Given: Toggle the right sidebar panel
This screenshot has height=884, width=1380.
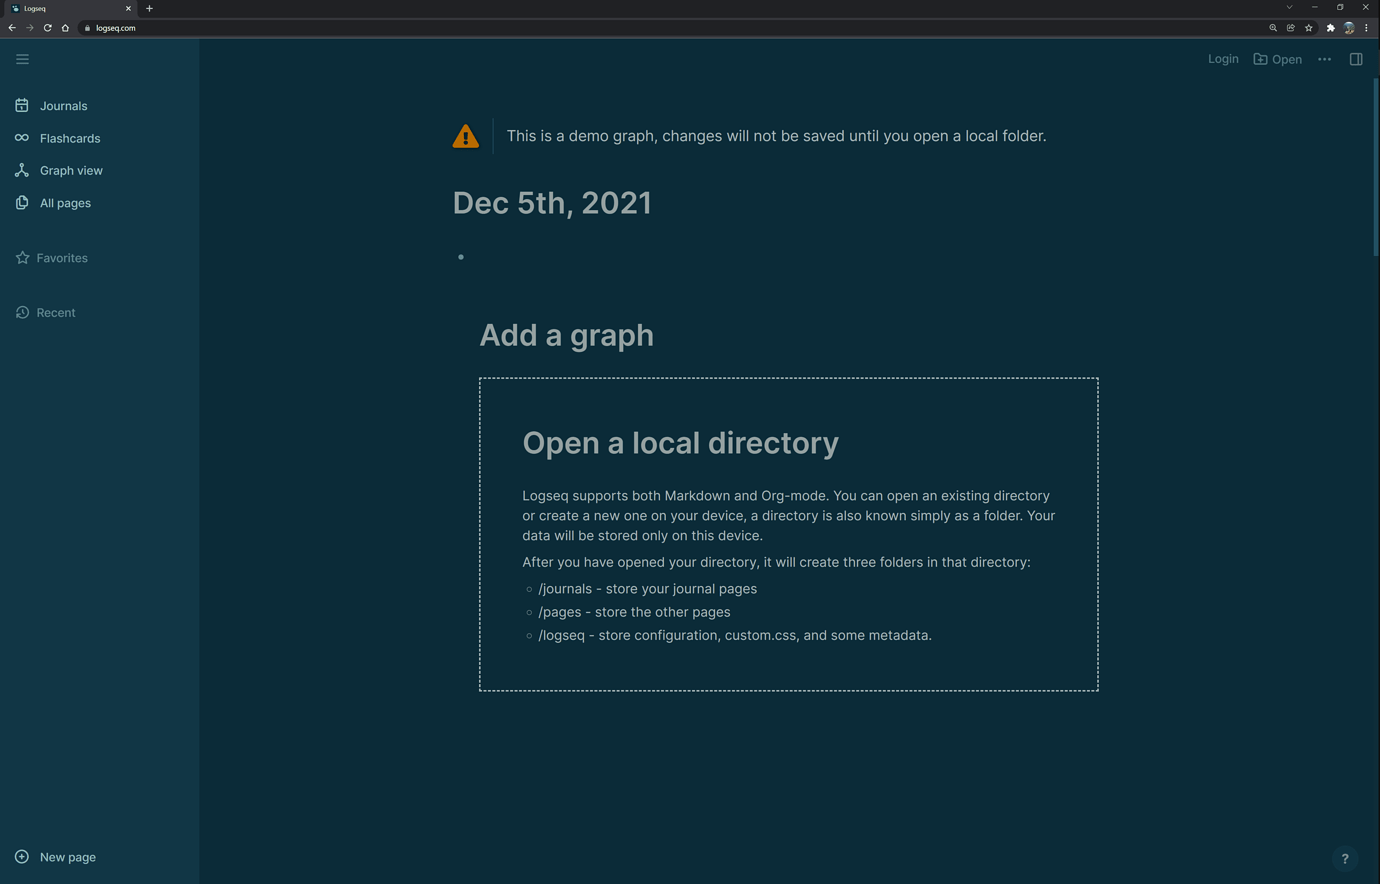Looking at the screenshot, I should [1356, 59].
